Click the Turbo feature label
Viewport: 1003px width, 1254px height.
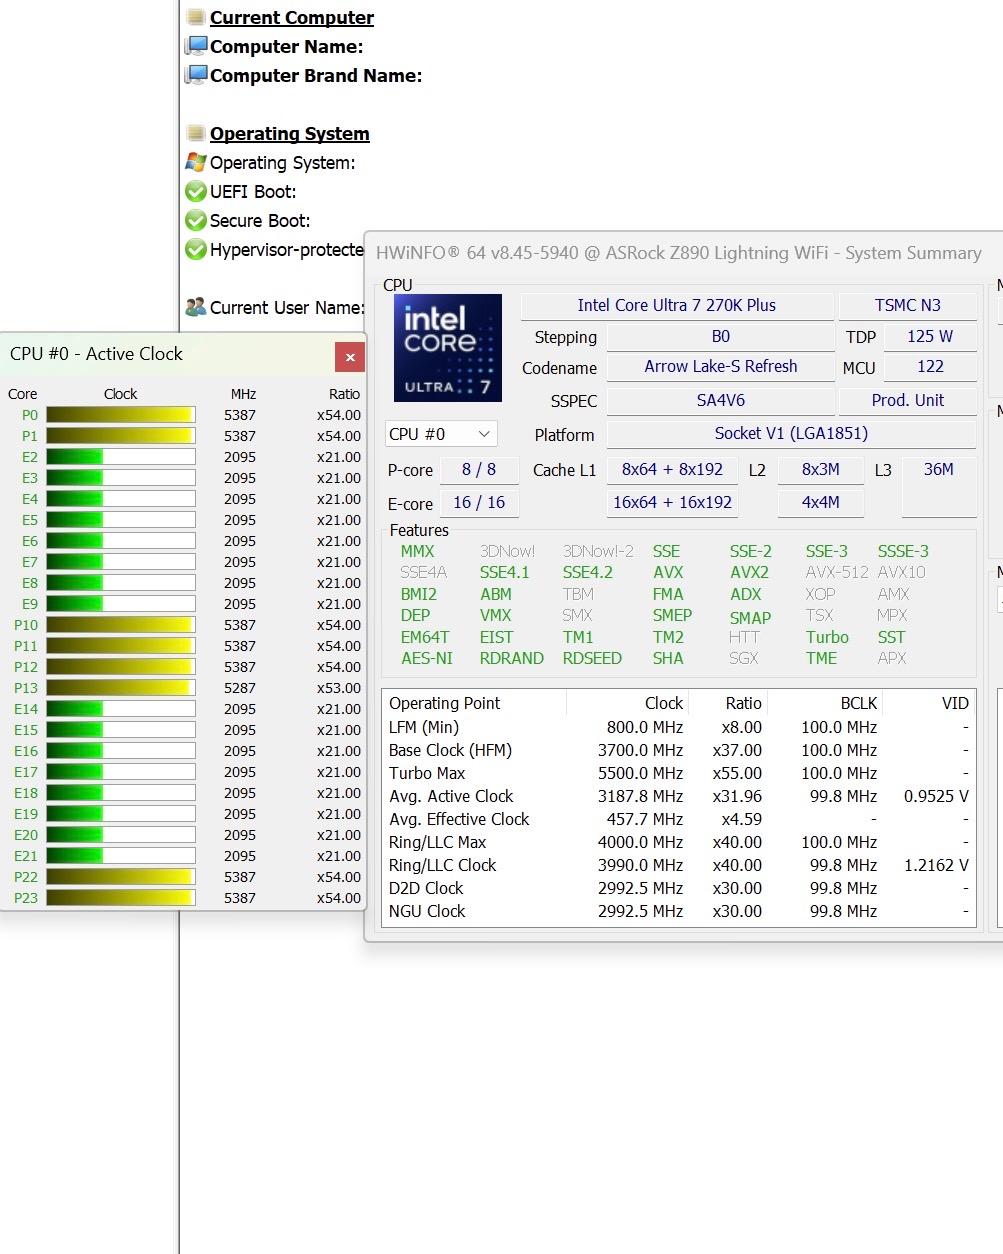pyautogui.click(x=827, y=638)
